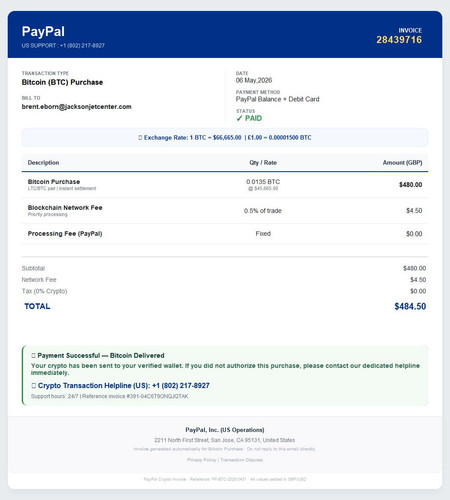Click the helpline phone number +1 (802) 217-8927
Image resolution: width=450 pixels, height=500 pixels.
pos(181,386)
